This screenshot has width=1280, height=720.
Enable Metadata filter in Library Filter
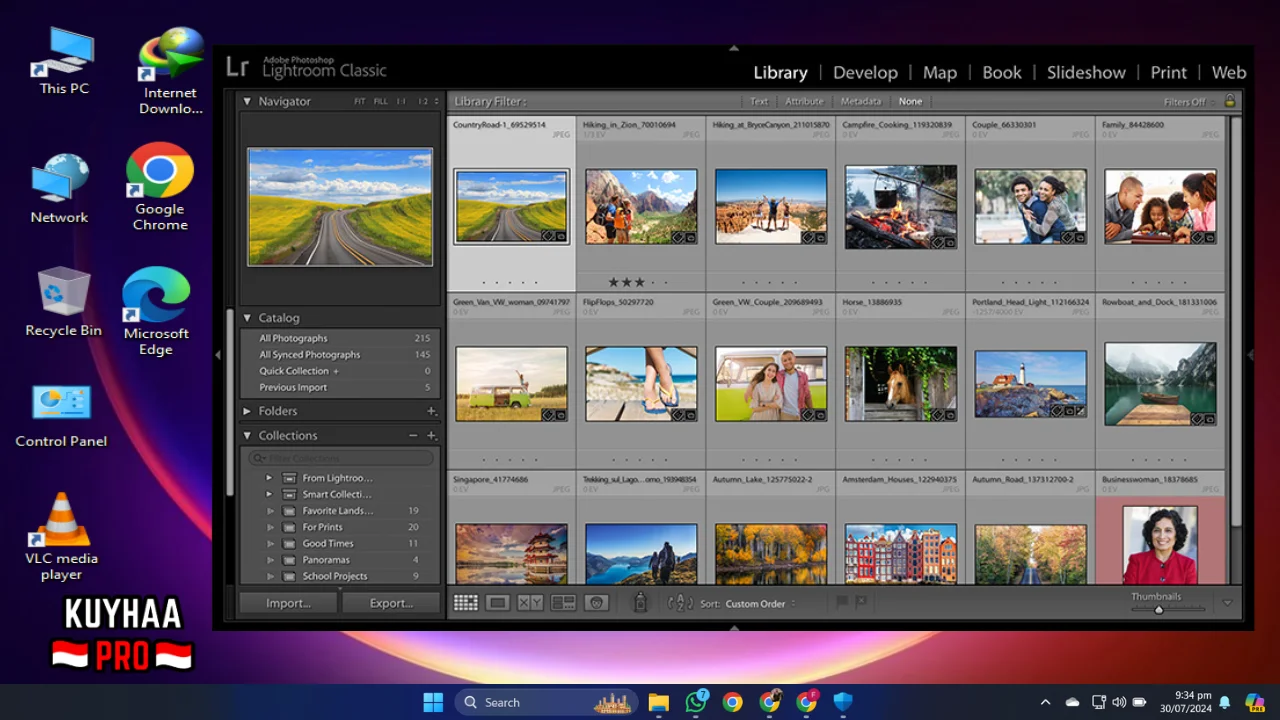(861, 101)
